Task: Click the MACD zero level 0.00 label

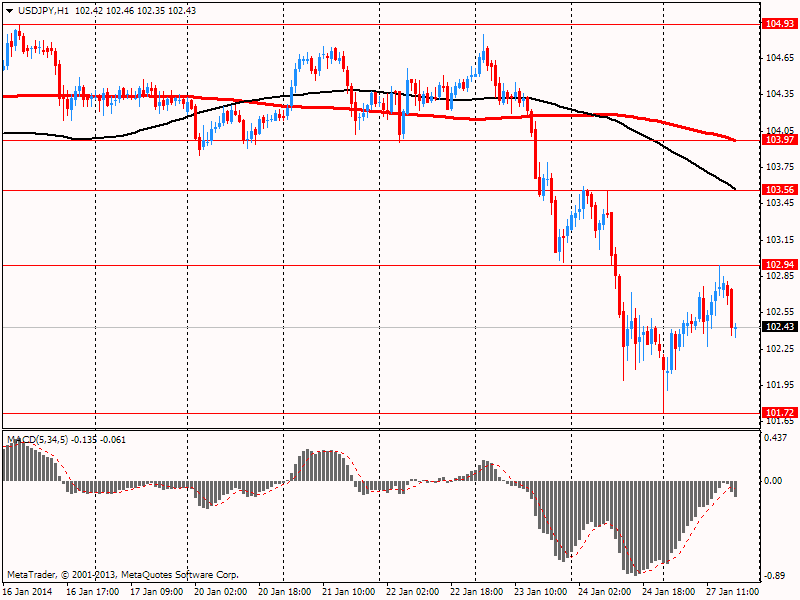Action: pyautogui.click(x=773, y=481)
